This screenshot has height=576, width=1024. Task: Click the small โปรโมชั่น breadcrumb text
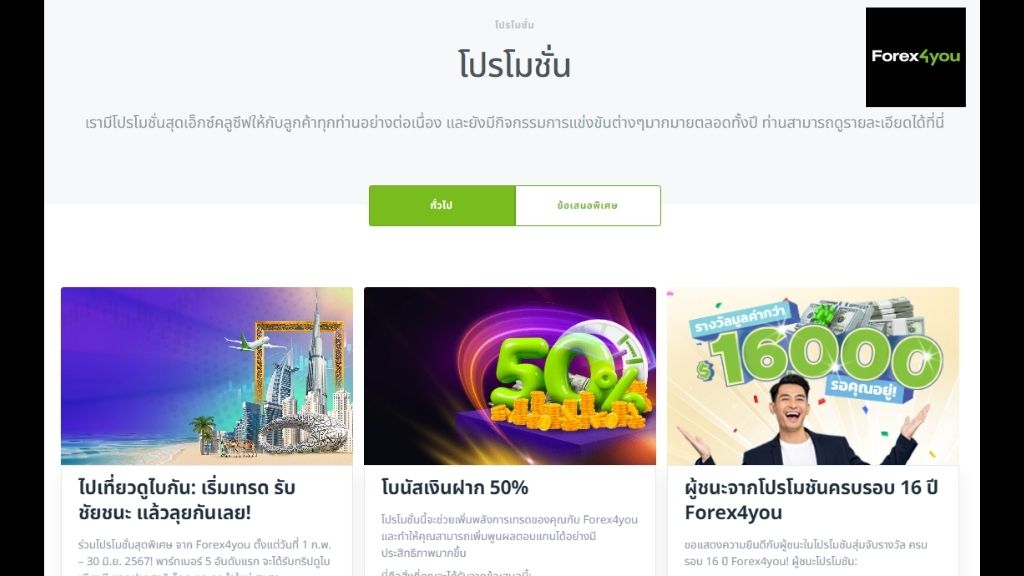tap(514, 25)
